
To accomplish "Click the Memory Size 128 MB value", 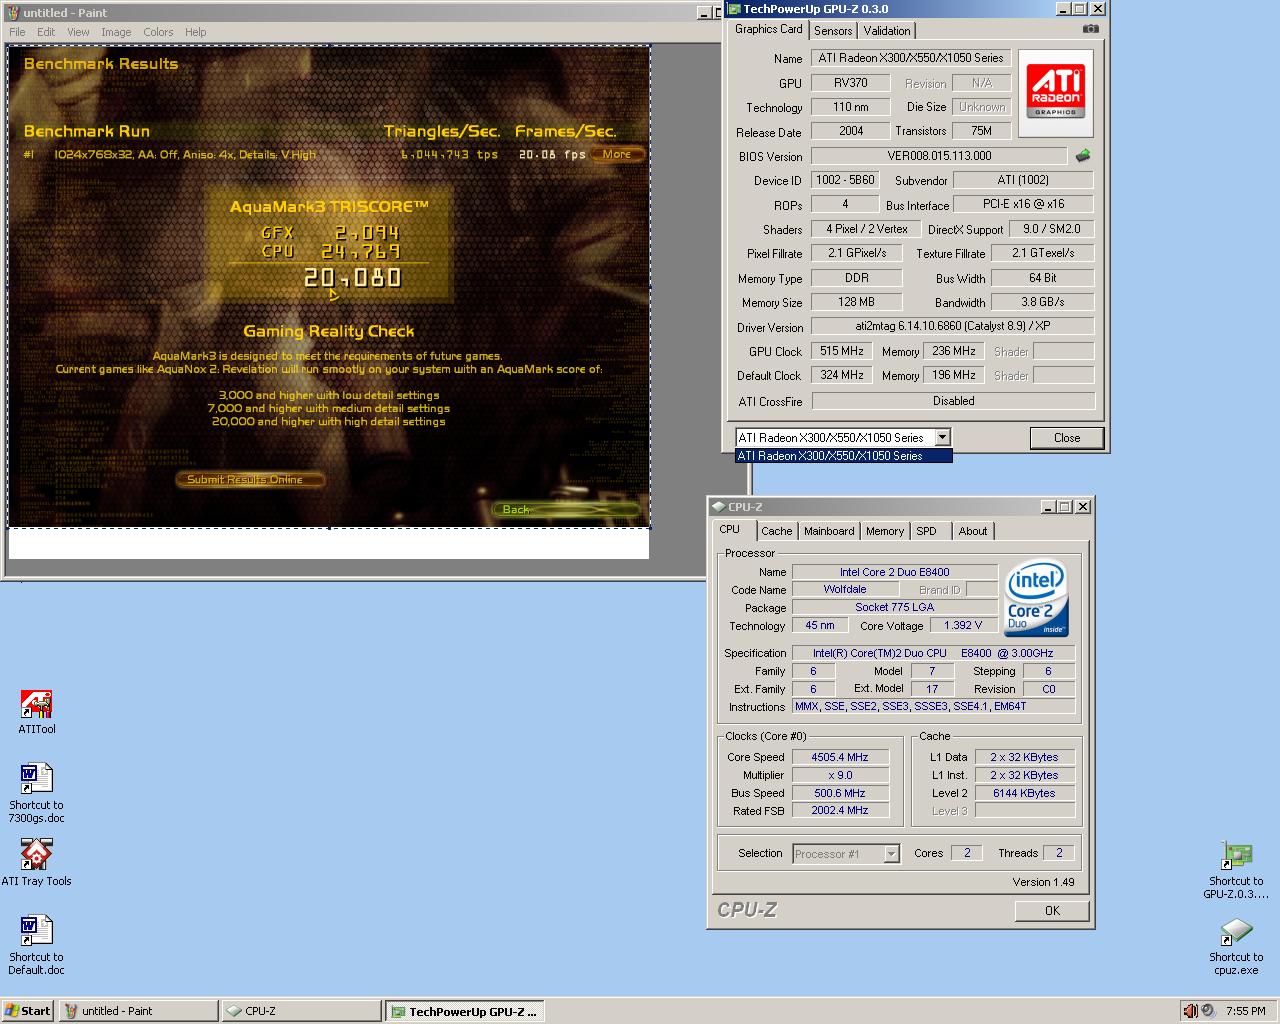I will (x=856, y=302).
